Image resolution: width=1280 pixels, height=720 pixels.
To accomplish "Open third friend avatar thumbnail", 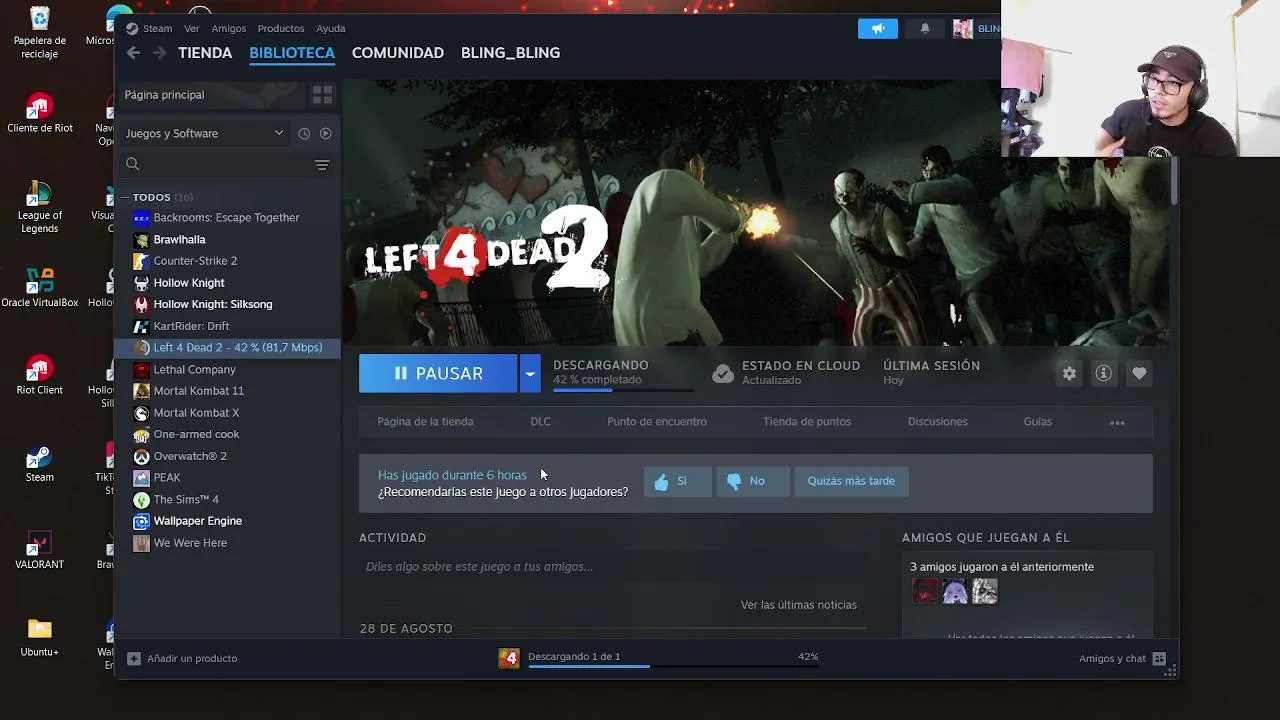I will (x=985, y=592).
